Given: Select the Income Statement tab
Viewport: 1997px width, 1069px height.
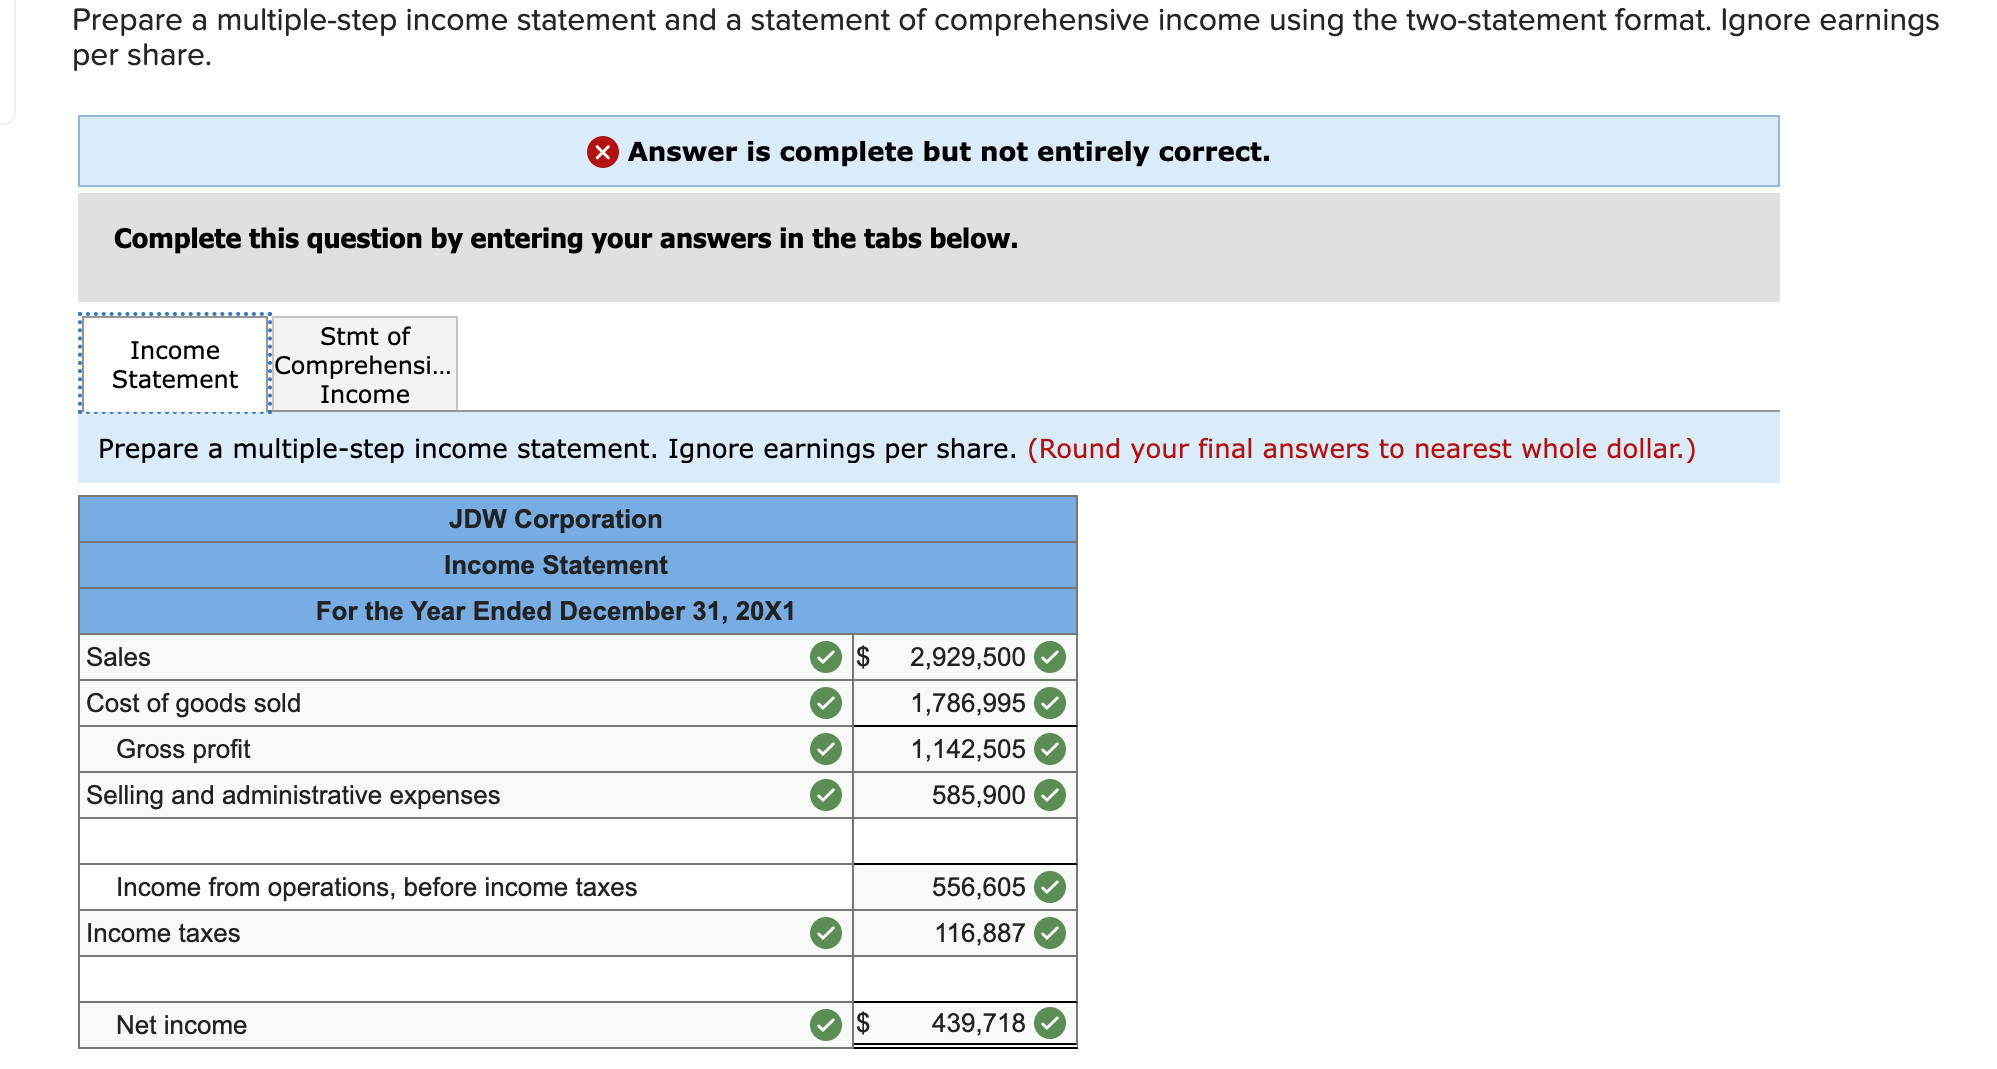Looking at the screenshot, I should [x=174, y=364].
